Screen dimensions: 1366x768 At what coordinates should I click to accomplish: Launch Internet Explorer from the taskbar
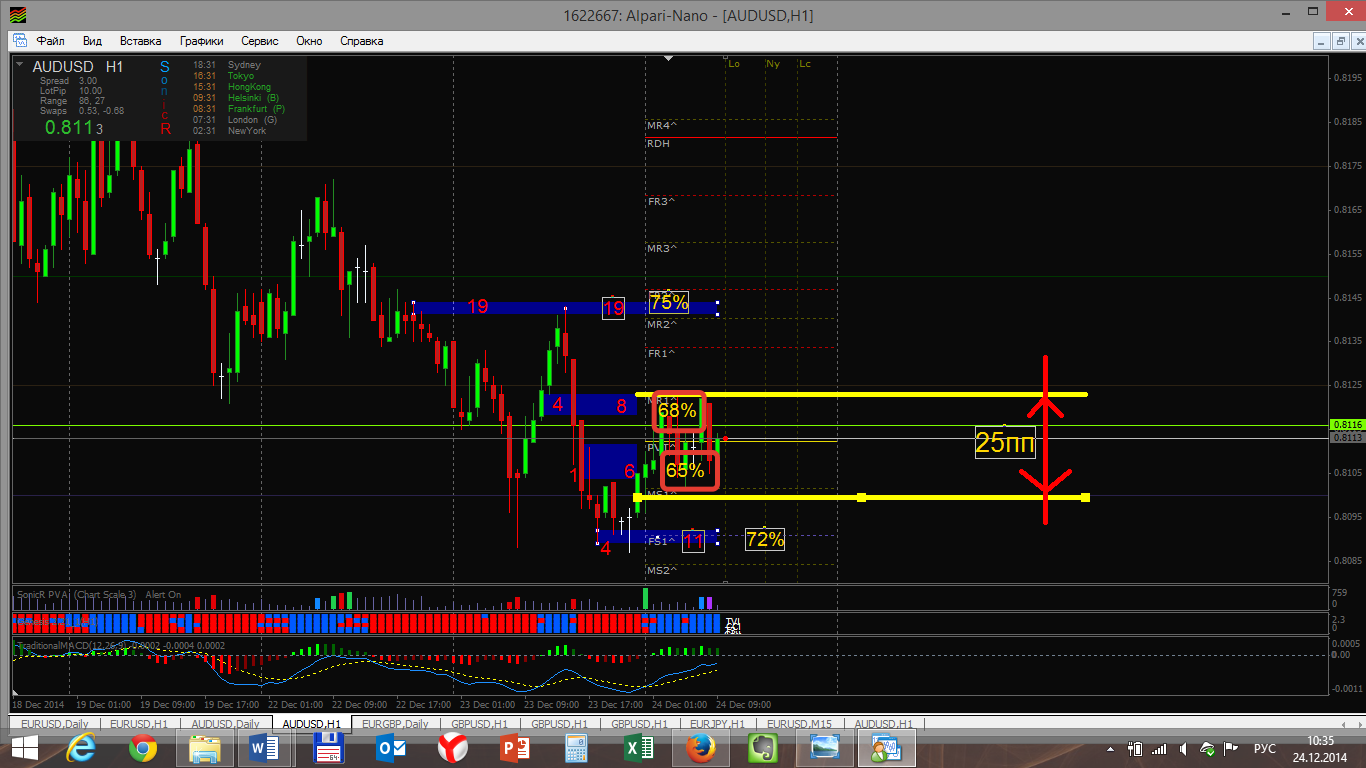pyautogui.click(x=82, y=748)
